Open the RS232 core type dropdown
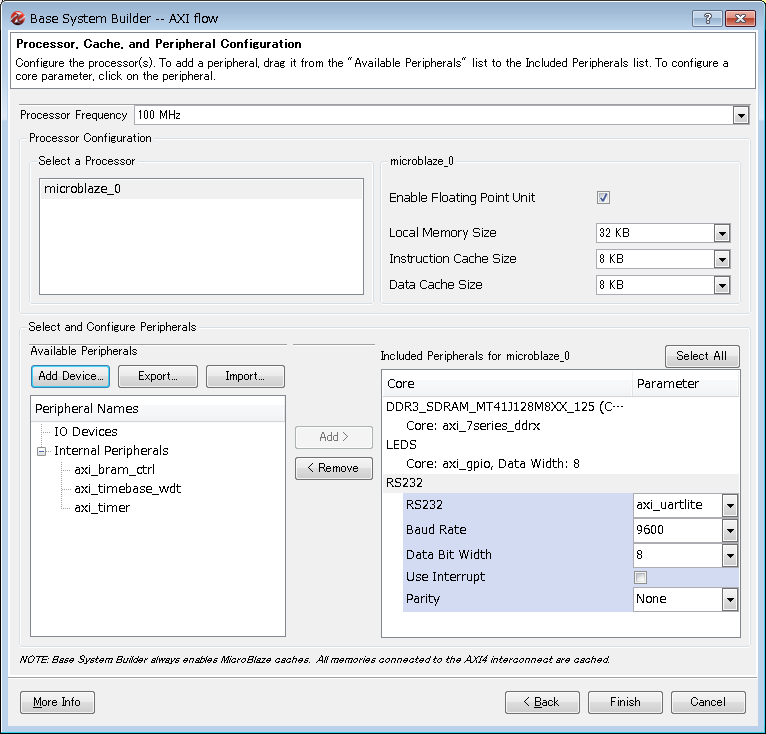 (730, 505)
